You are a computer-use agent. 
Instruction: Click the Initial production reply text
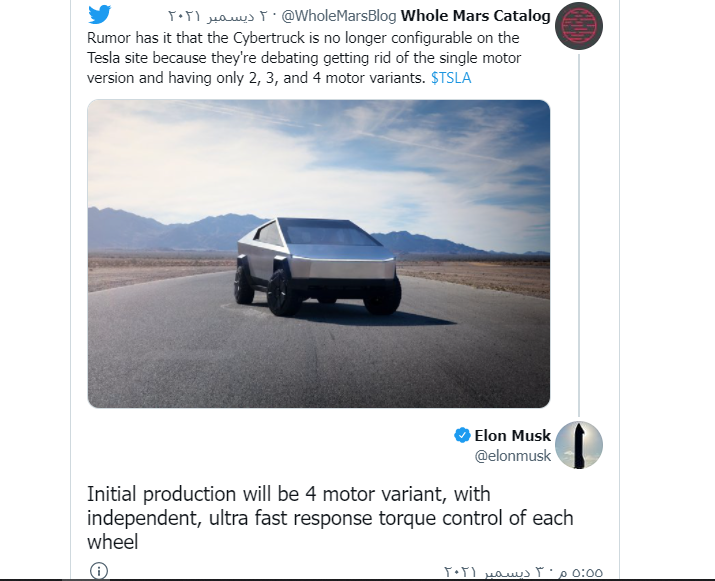(330, 518)
